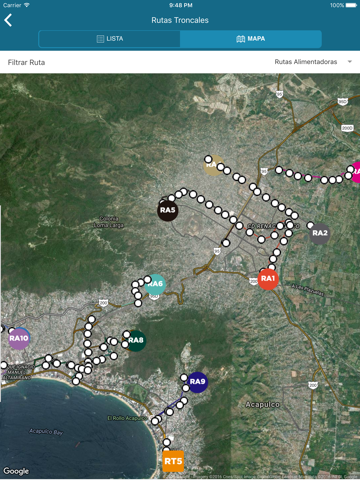
Task: Tap the tan RA marker near top
Action: (x=213, y=165)
